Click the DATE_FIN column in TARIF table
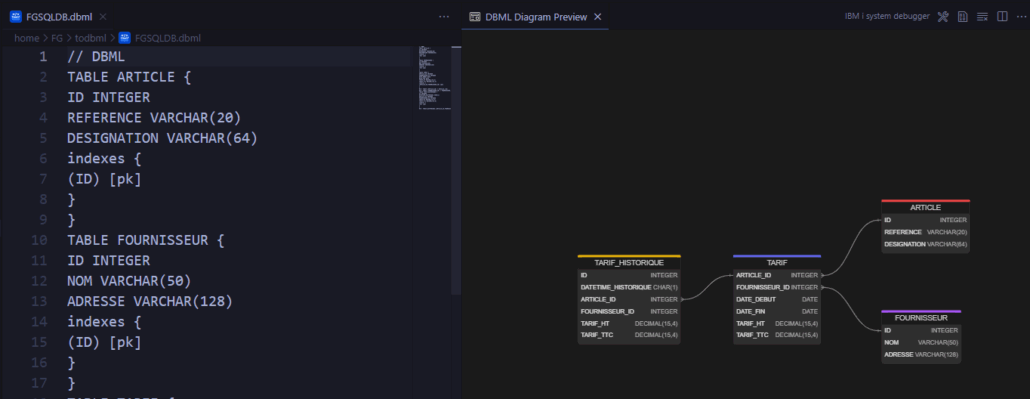The height and width of the screenshot is (399, 1030). pos(777,312)
